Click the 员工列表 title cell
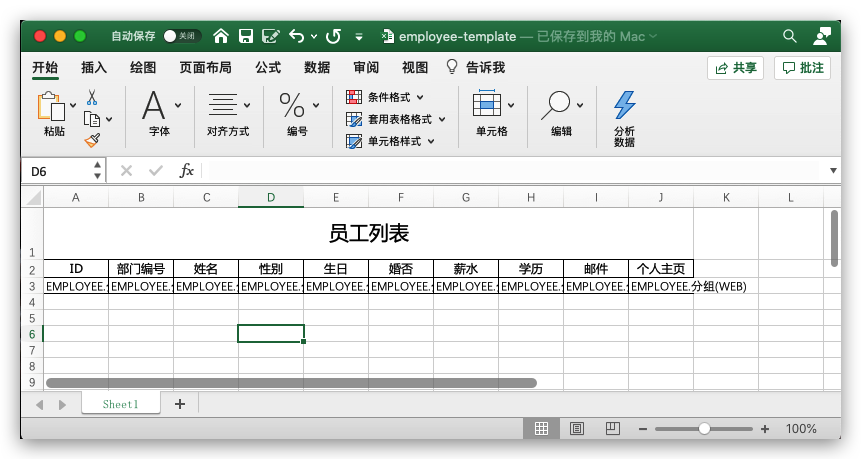The width and height of the screenshot is (861, 459). (368, 233)
